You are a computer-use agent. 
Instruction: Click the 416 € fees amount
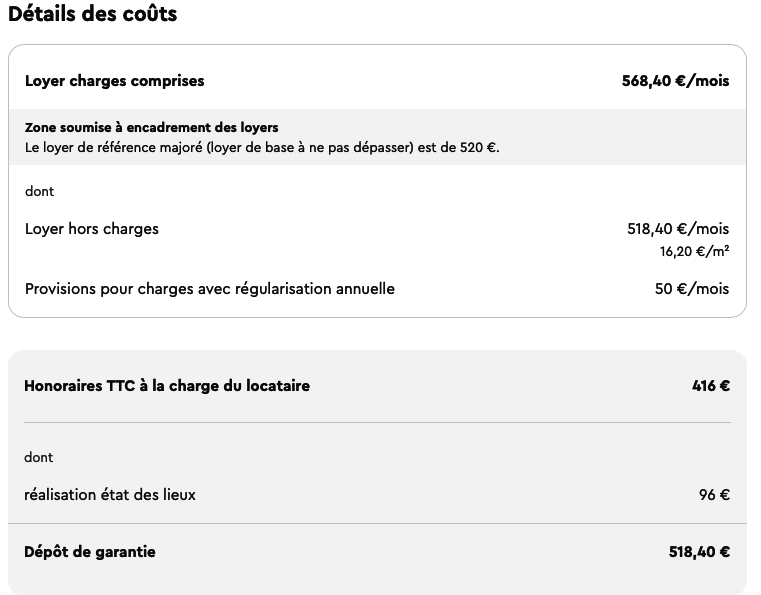(x=711, y=386)
